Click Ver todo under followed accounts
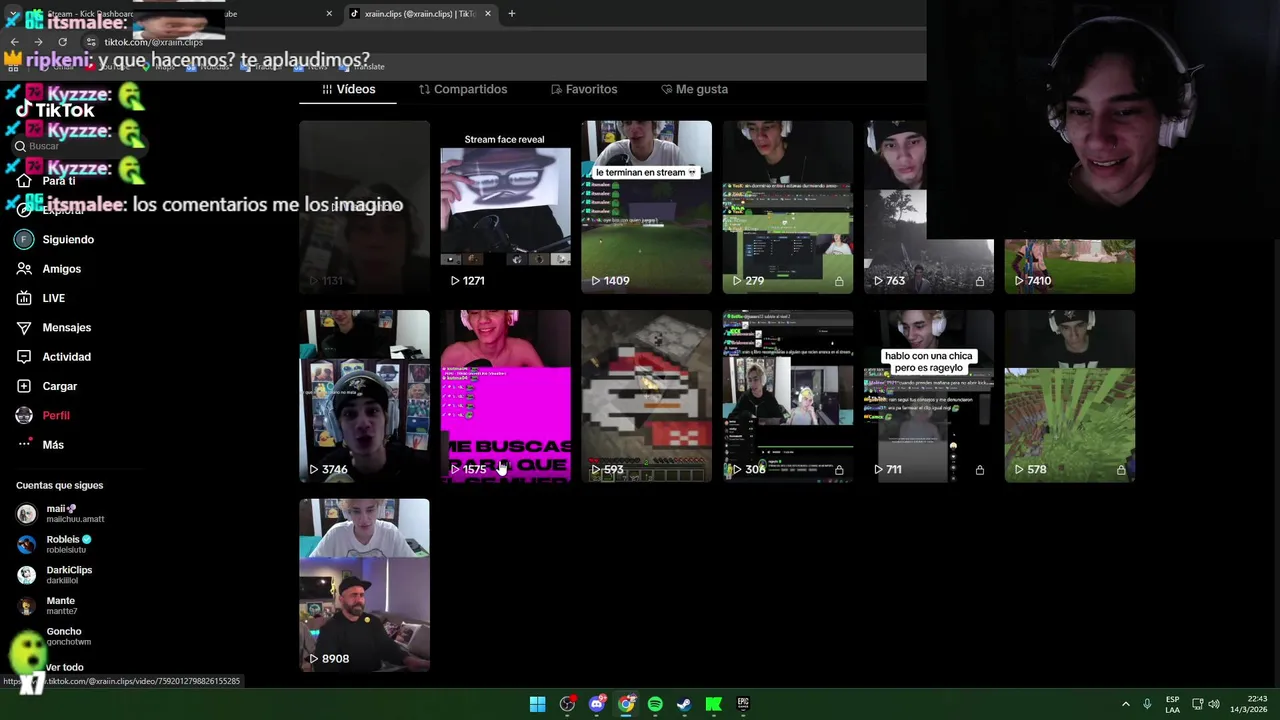The height and width of the screenshot is (720, 1280). [64, 667]
